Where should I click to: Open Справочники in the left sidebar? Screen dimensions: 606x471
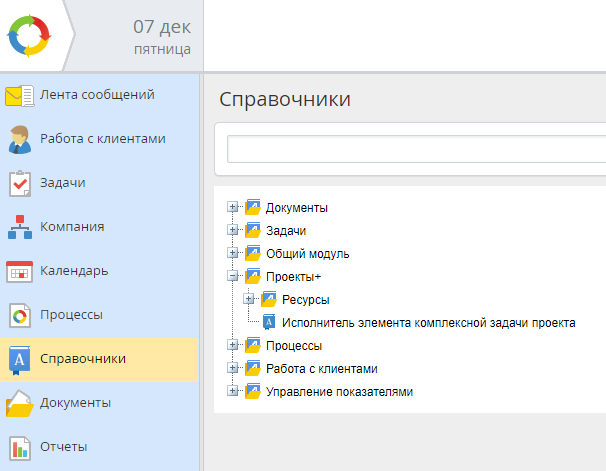click(82, 359)
